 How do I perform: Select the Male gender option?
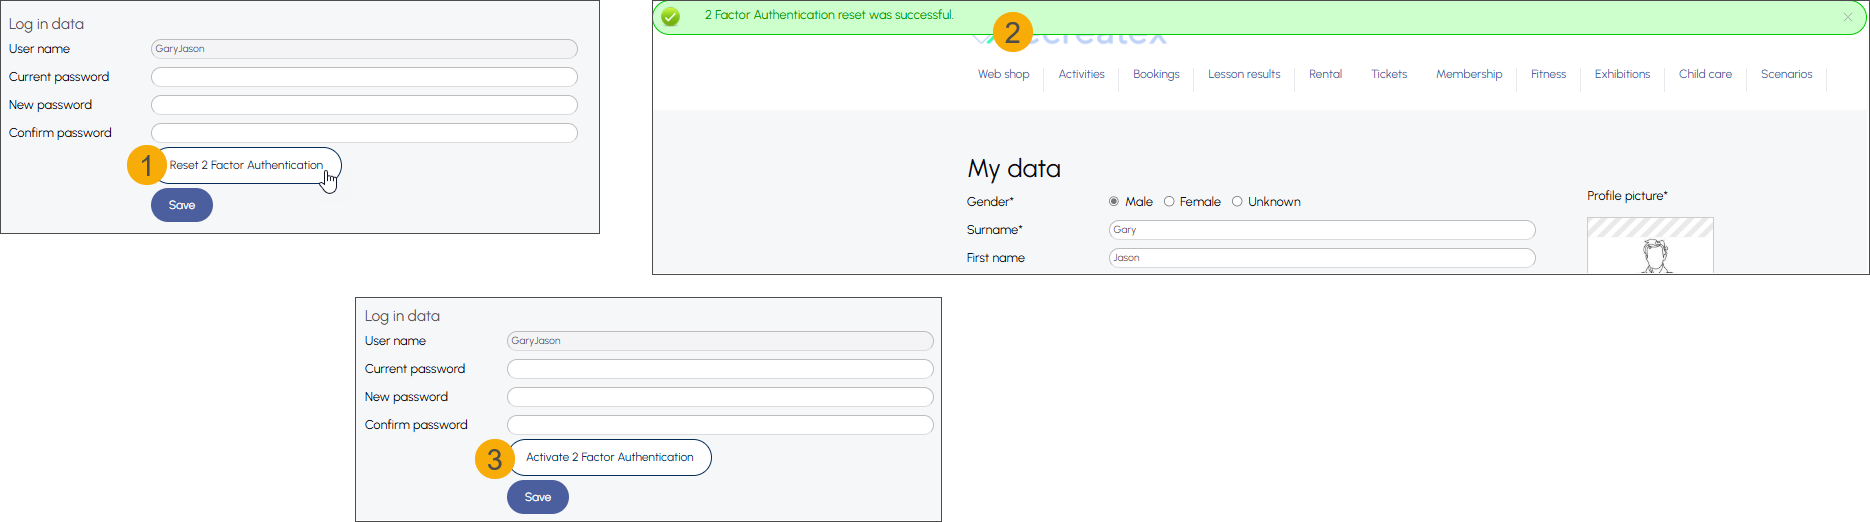point(1114,202)
